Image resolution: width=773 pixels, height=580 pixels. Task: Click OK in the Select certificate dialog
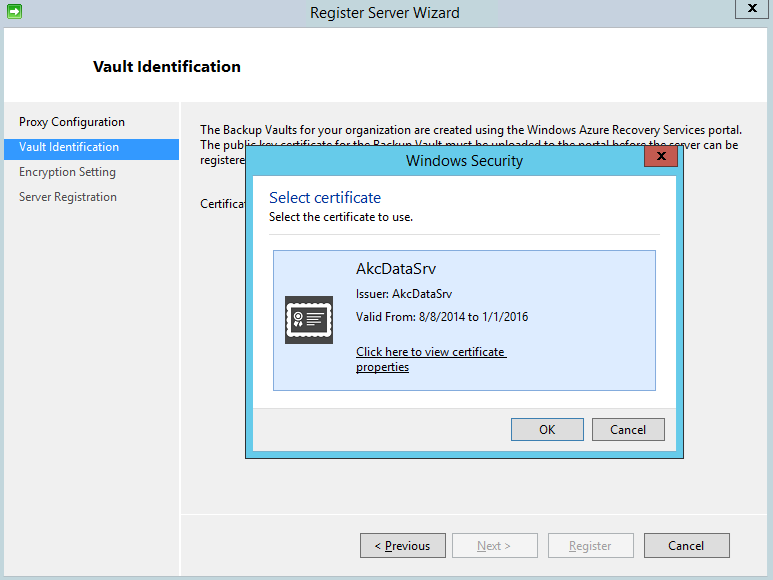point(547,430)
